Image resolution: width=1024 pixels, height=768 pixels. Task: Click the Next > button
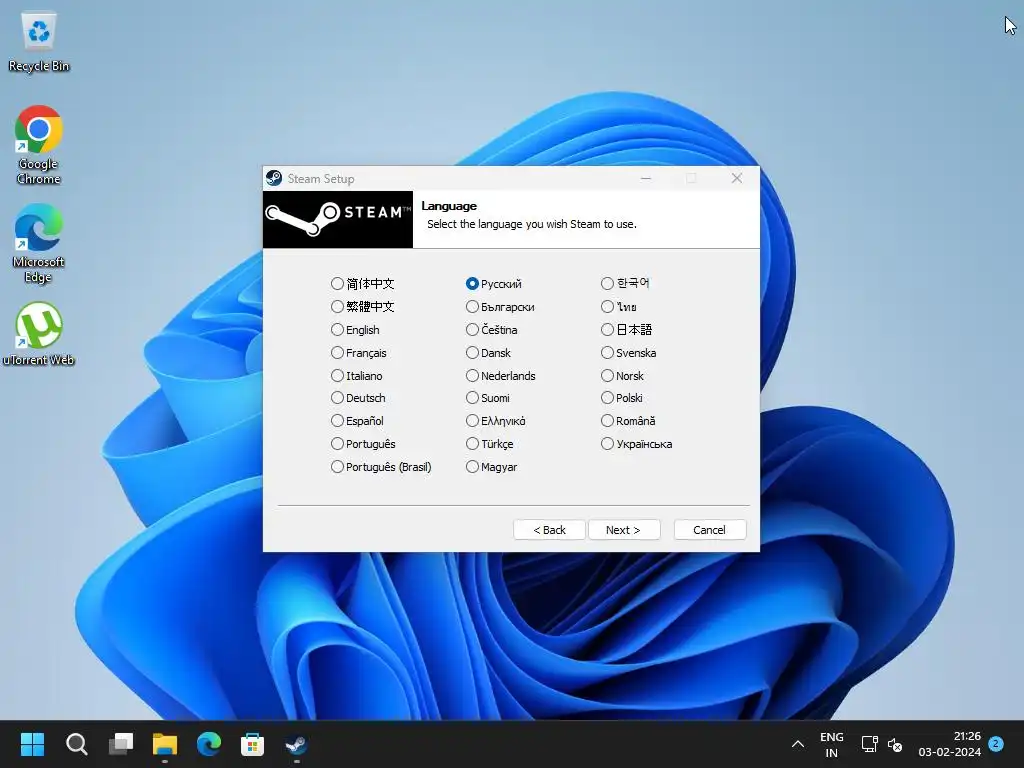624,530
